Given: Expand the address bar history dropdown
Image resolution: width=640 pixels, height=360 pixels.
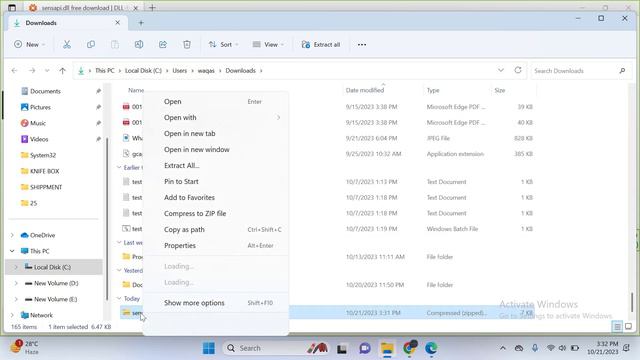Looking at the screenshot, I should pyautogui.click(x=501, y=70).
